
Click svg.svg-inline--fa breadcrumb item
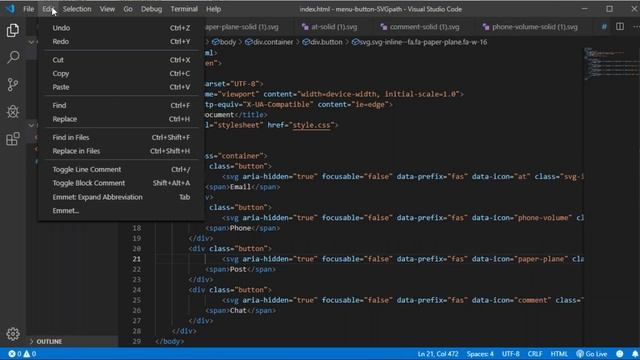click(x=419, y=42)
